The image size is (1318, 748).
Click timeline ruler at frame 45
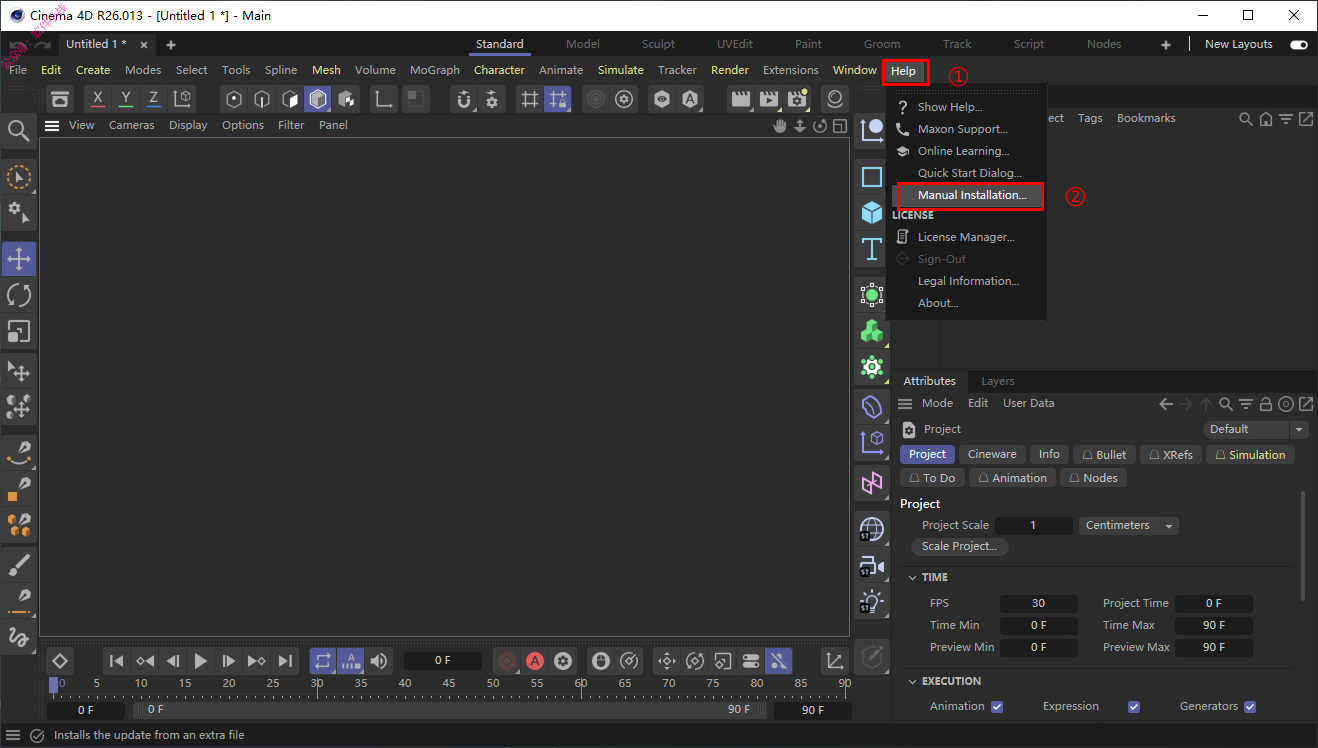point(449,684)
